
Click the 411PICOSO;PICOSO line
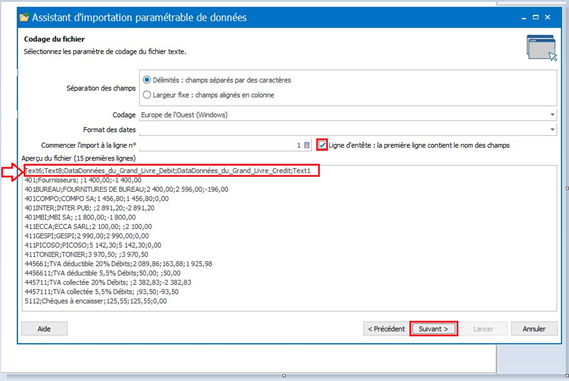point(93,245)
